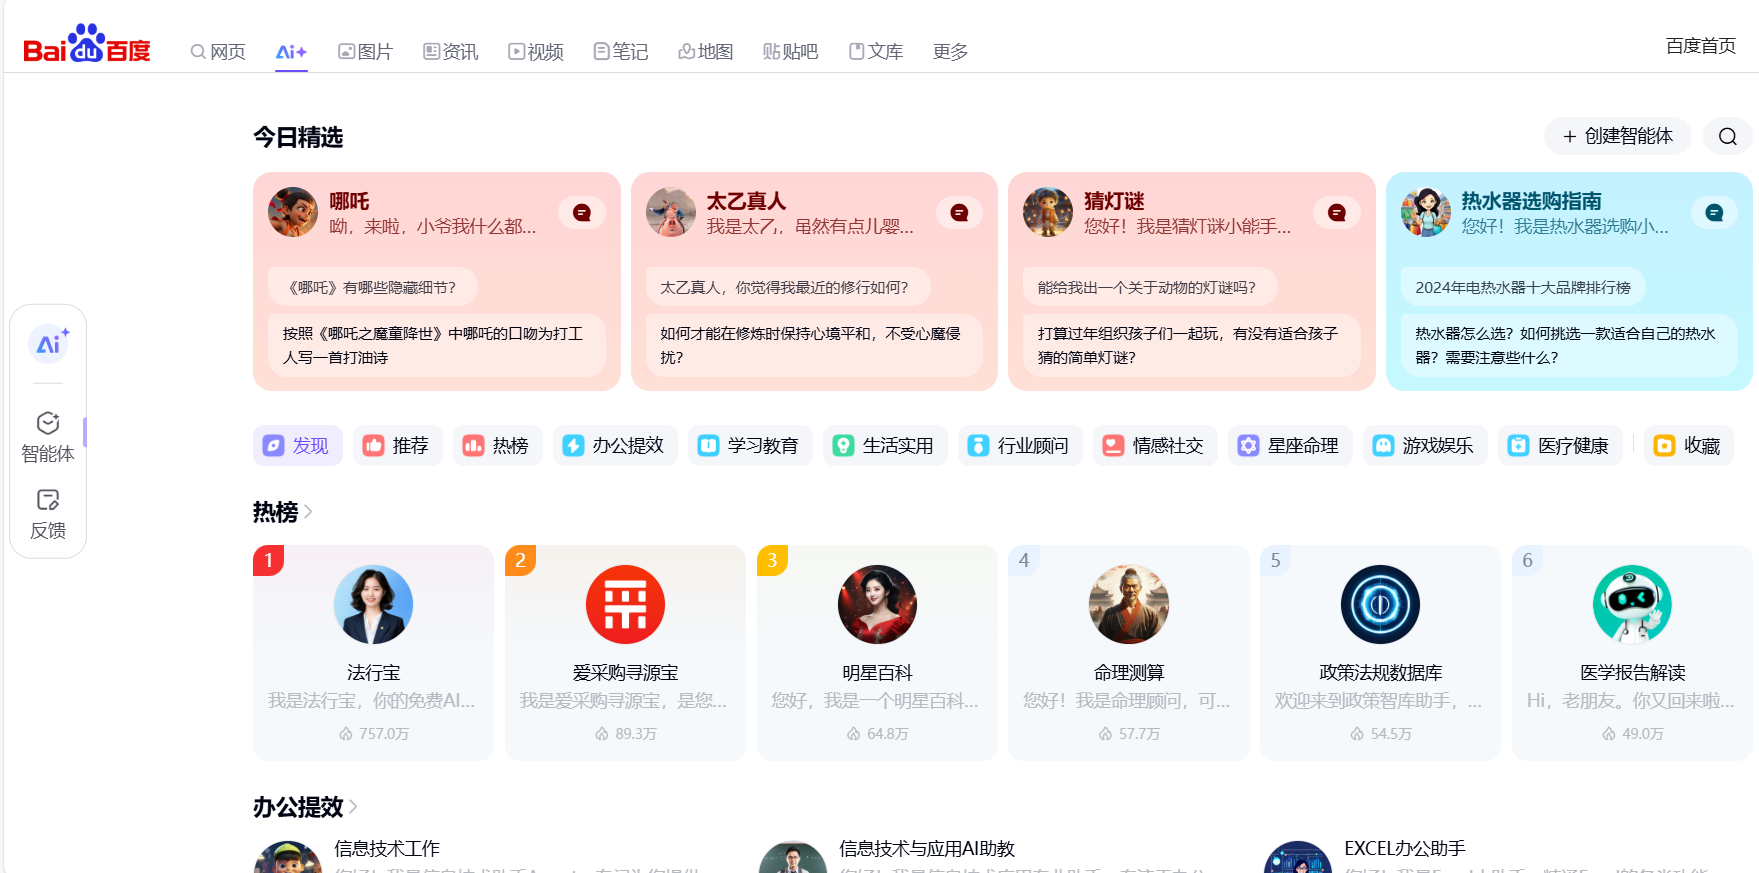Open the 明星百科 agent avatar

pos(877,604)
